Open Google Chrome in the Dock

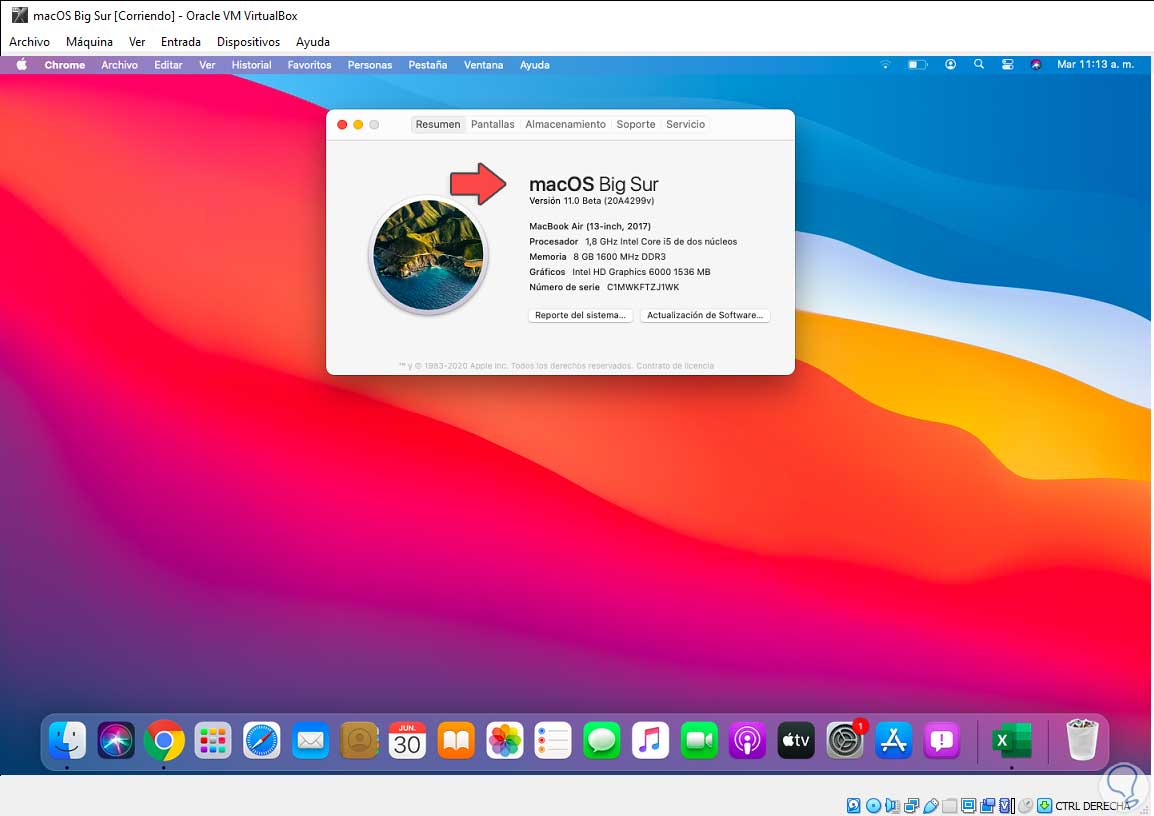164,740
